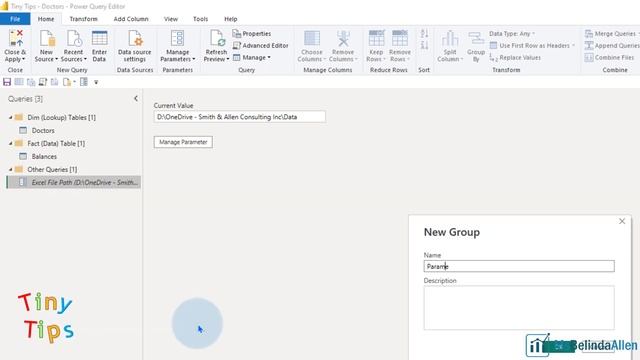This screenshot has height=360, width=640.
Task: Click the Name field in New Group
Action: pyautogui.click(x=519, y=266)
